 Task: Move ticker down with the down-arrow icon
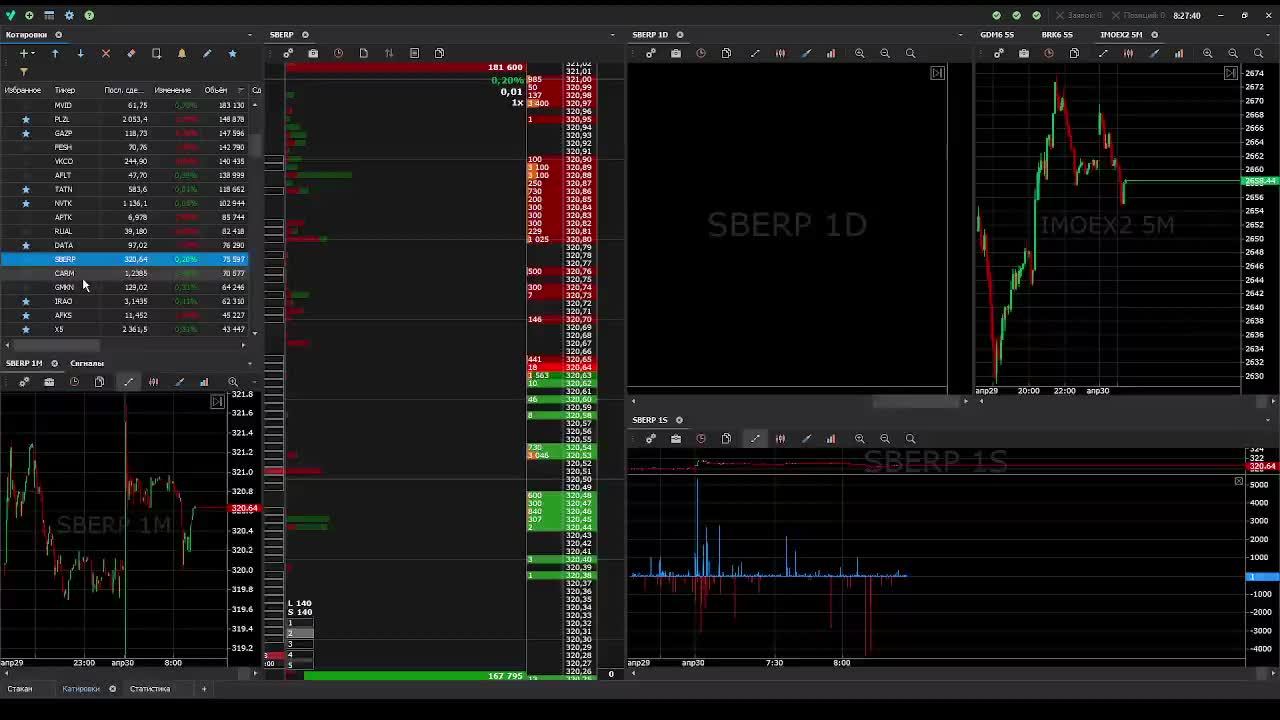pyautogui.click(x=80, y=53)
